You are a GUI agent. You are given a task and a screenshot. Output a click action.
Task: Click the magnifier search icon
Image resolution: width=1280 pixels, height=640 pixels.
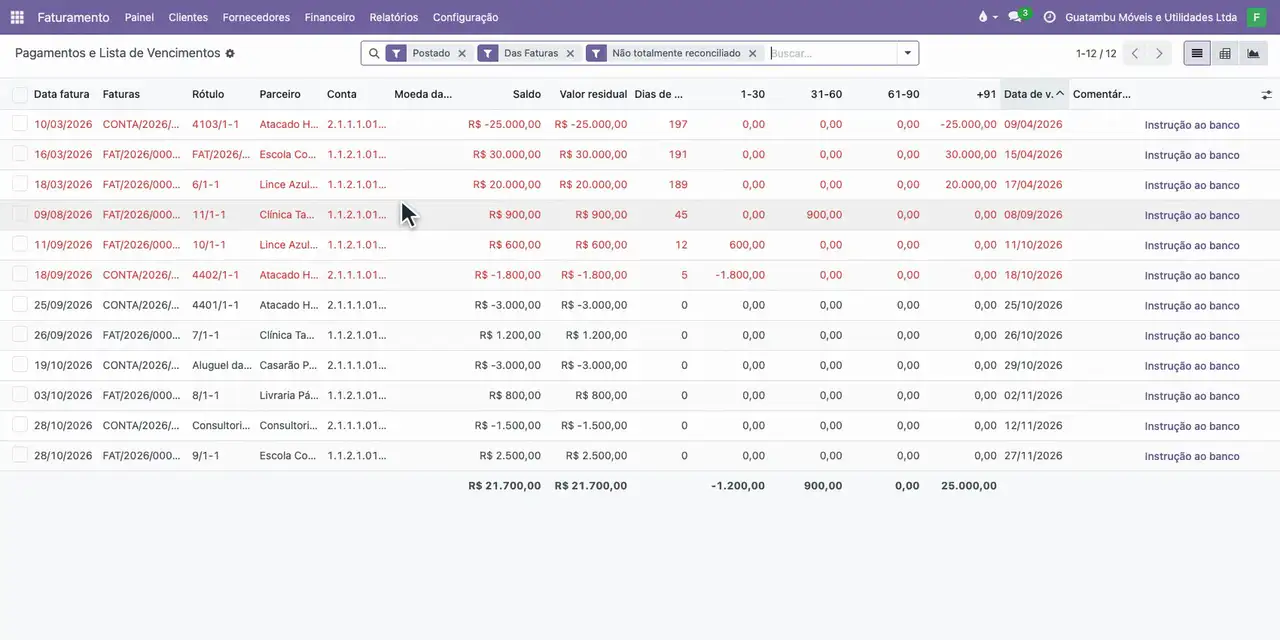click(374, 53)
